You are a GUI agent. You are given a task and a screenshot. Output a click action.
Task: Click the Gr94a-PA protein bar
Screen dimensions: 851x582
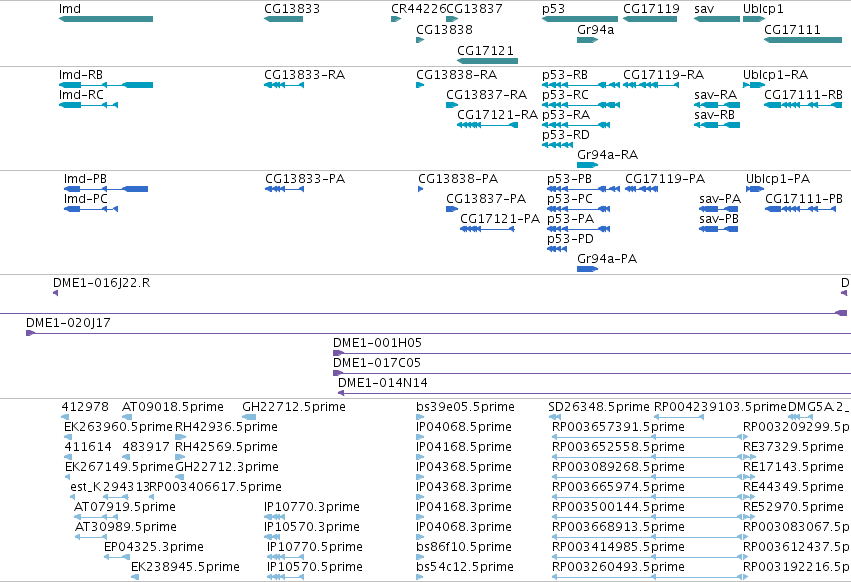pyautogui.click(x=587, y=269)
